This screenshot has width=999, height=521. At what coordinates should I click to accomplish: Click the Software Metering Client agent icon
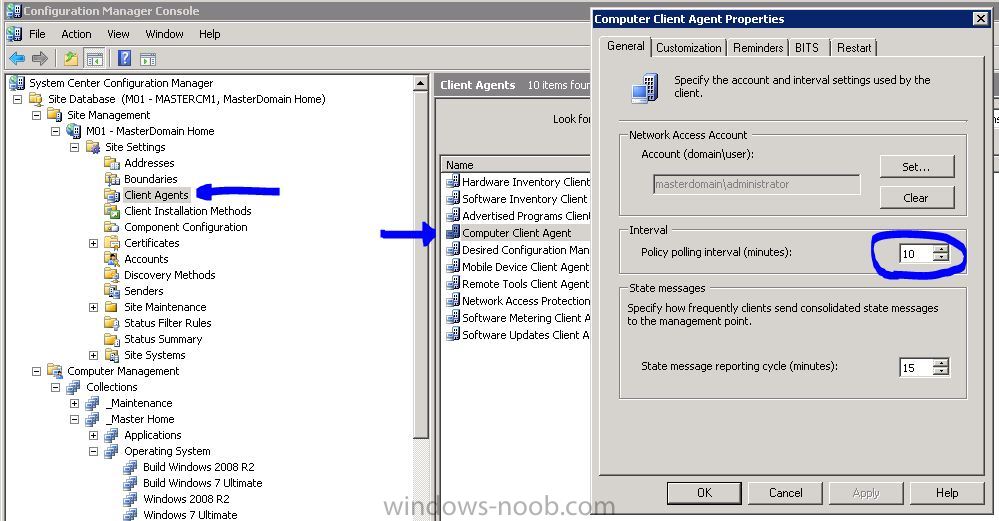coord(453,318)
